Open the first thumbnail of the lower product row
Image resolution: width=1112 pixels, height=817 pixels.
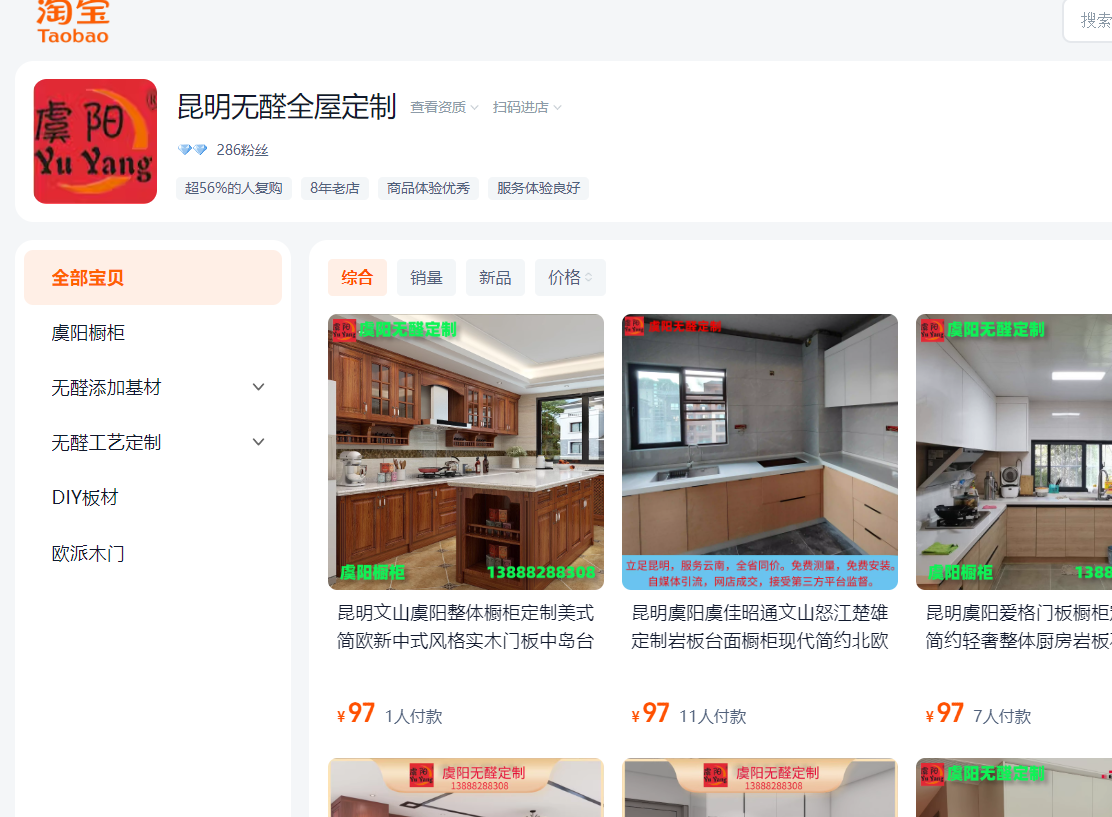pos(466,788)
